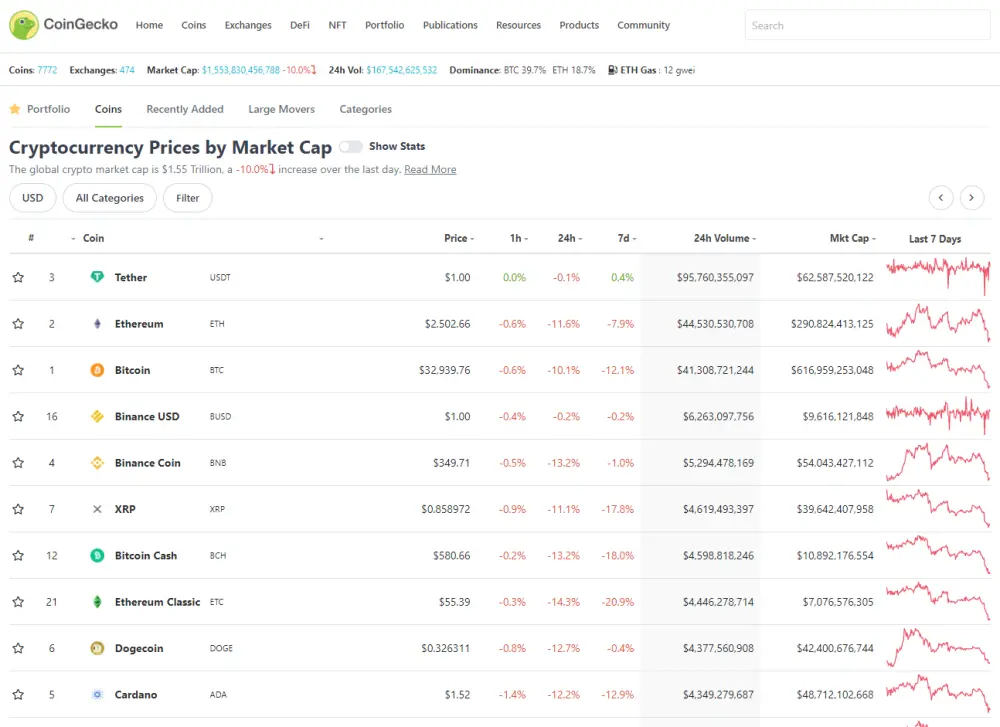The image size is (1000, 727).
Task: Star XRP as favorite
Action: click(x=18, y=509)
